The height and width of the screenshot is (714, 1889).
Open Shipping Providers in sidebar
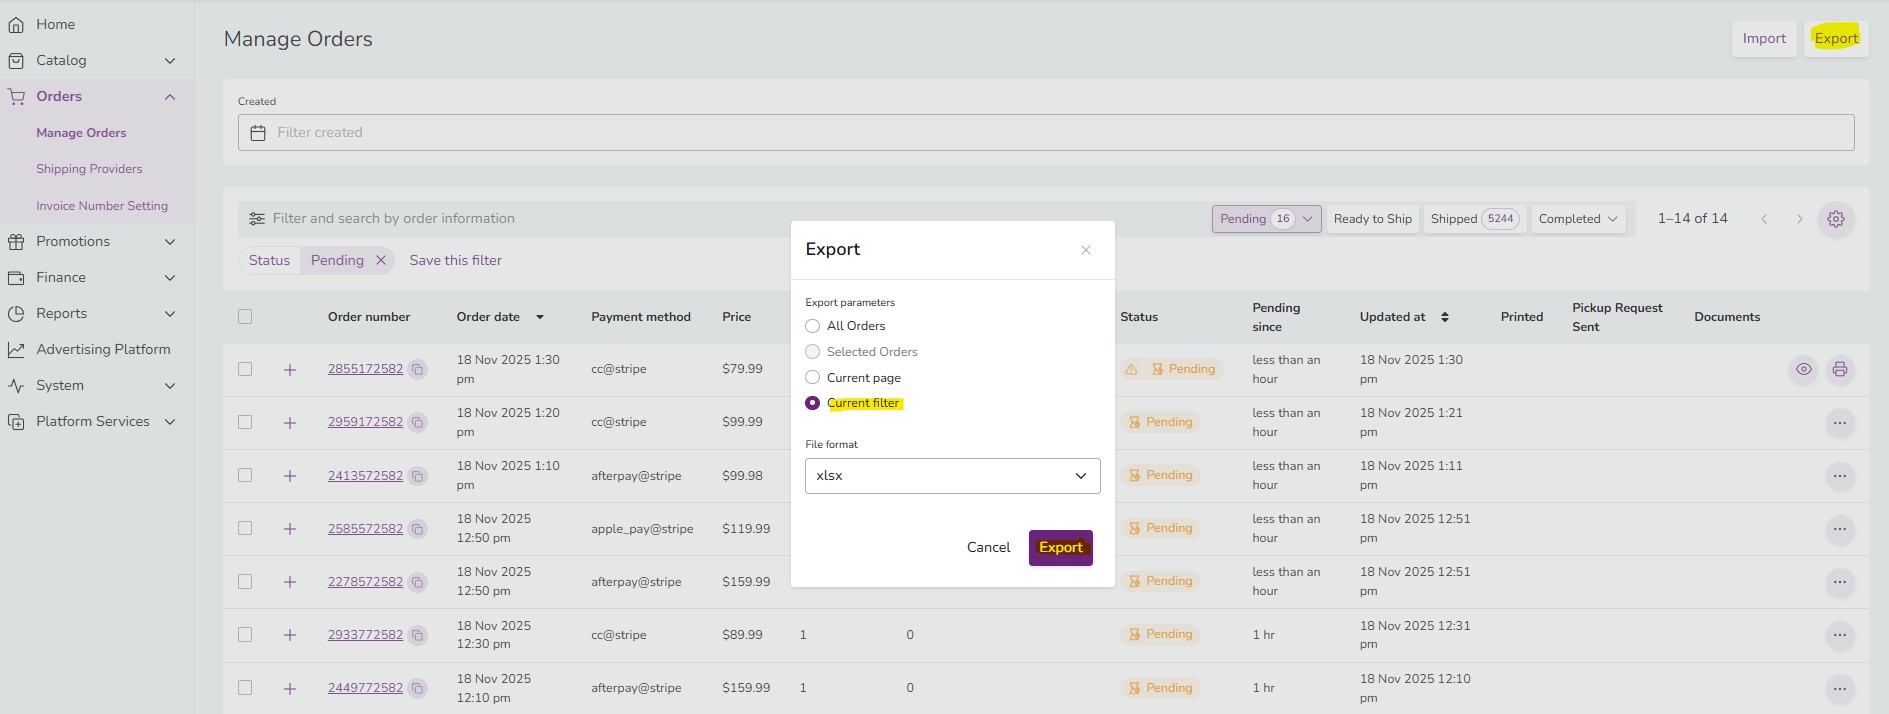[x=89, y=169]
